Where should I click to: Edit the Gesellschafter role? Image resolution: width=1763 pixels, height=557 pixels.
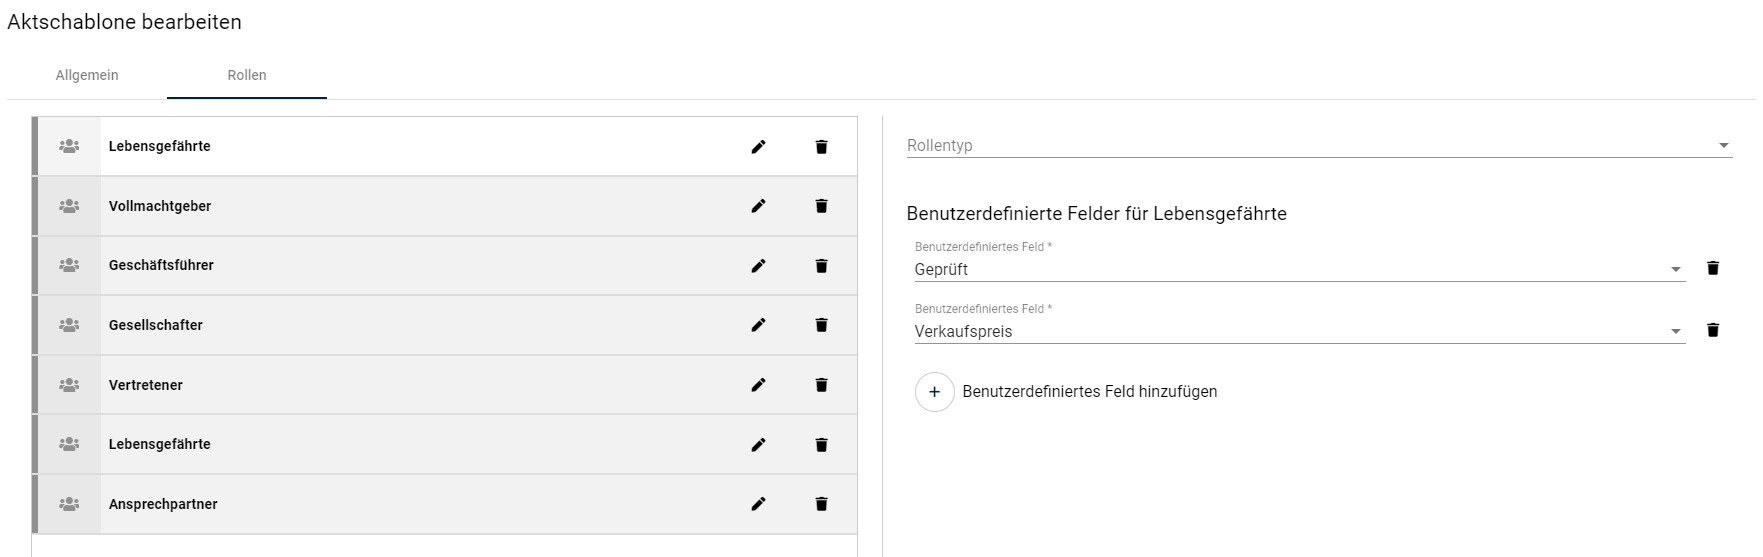[x=758, y=325]
